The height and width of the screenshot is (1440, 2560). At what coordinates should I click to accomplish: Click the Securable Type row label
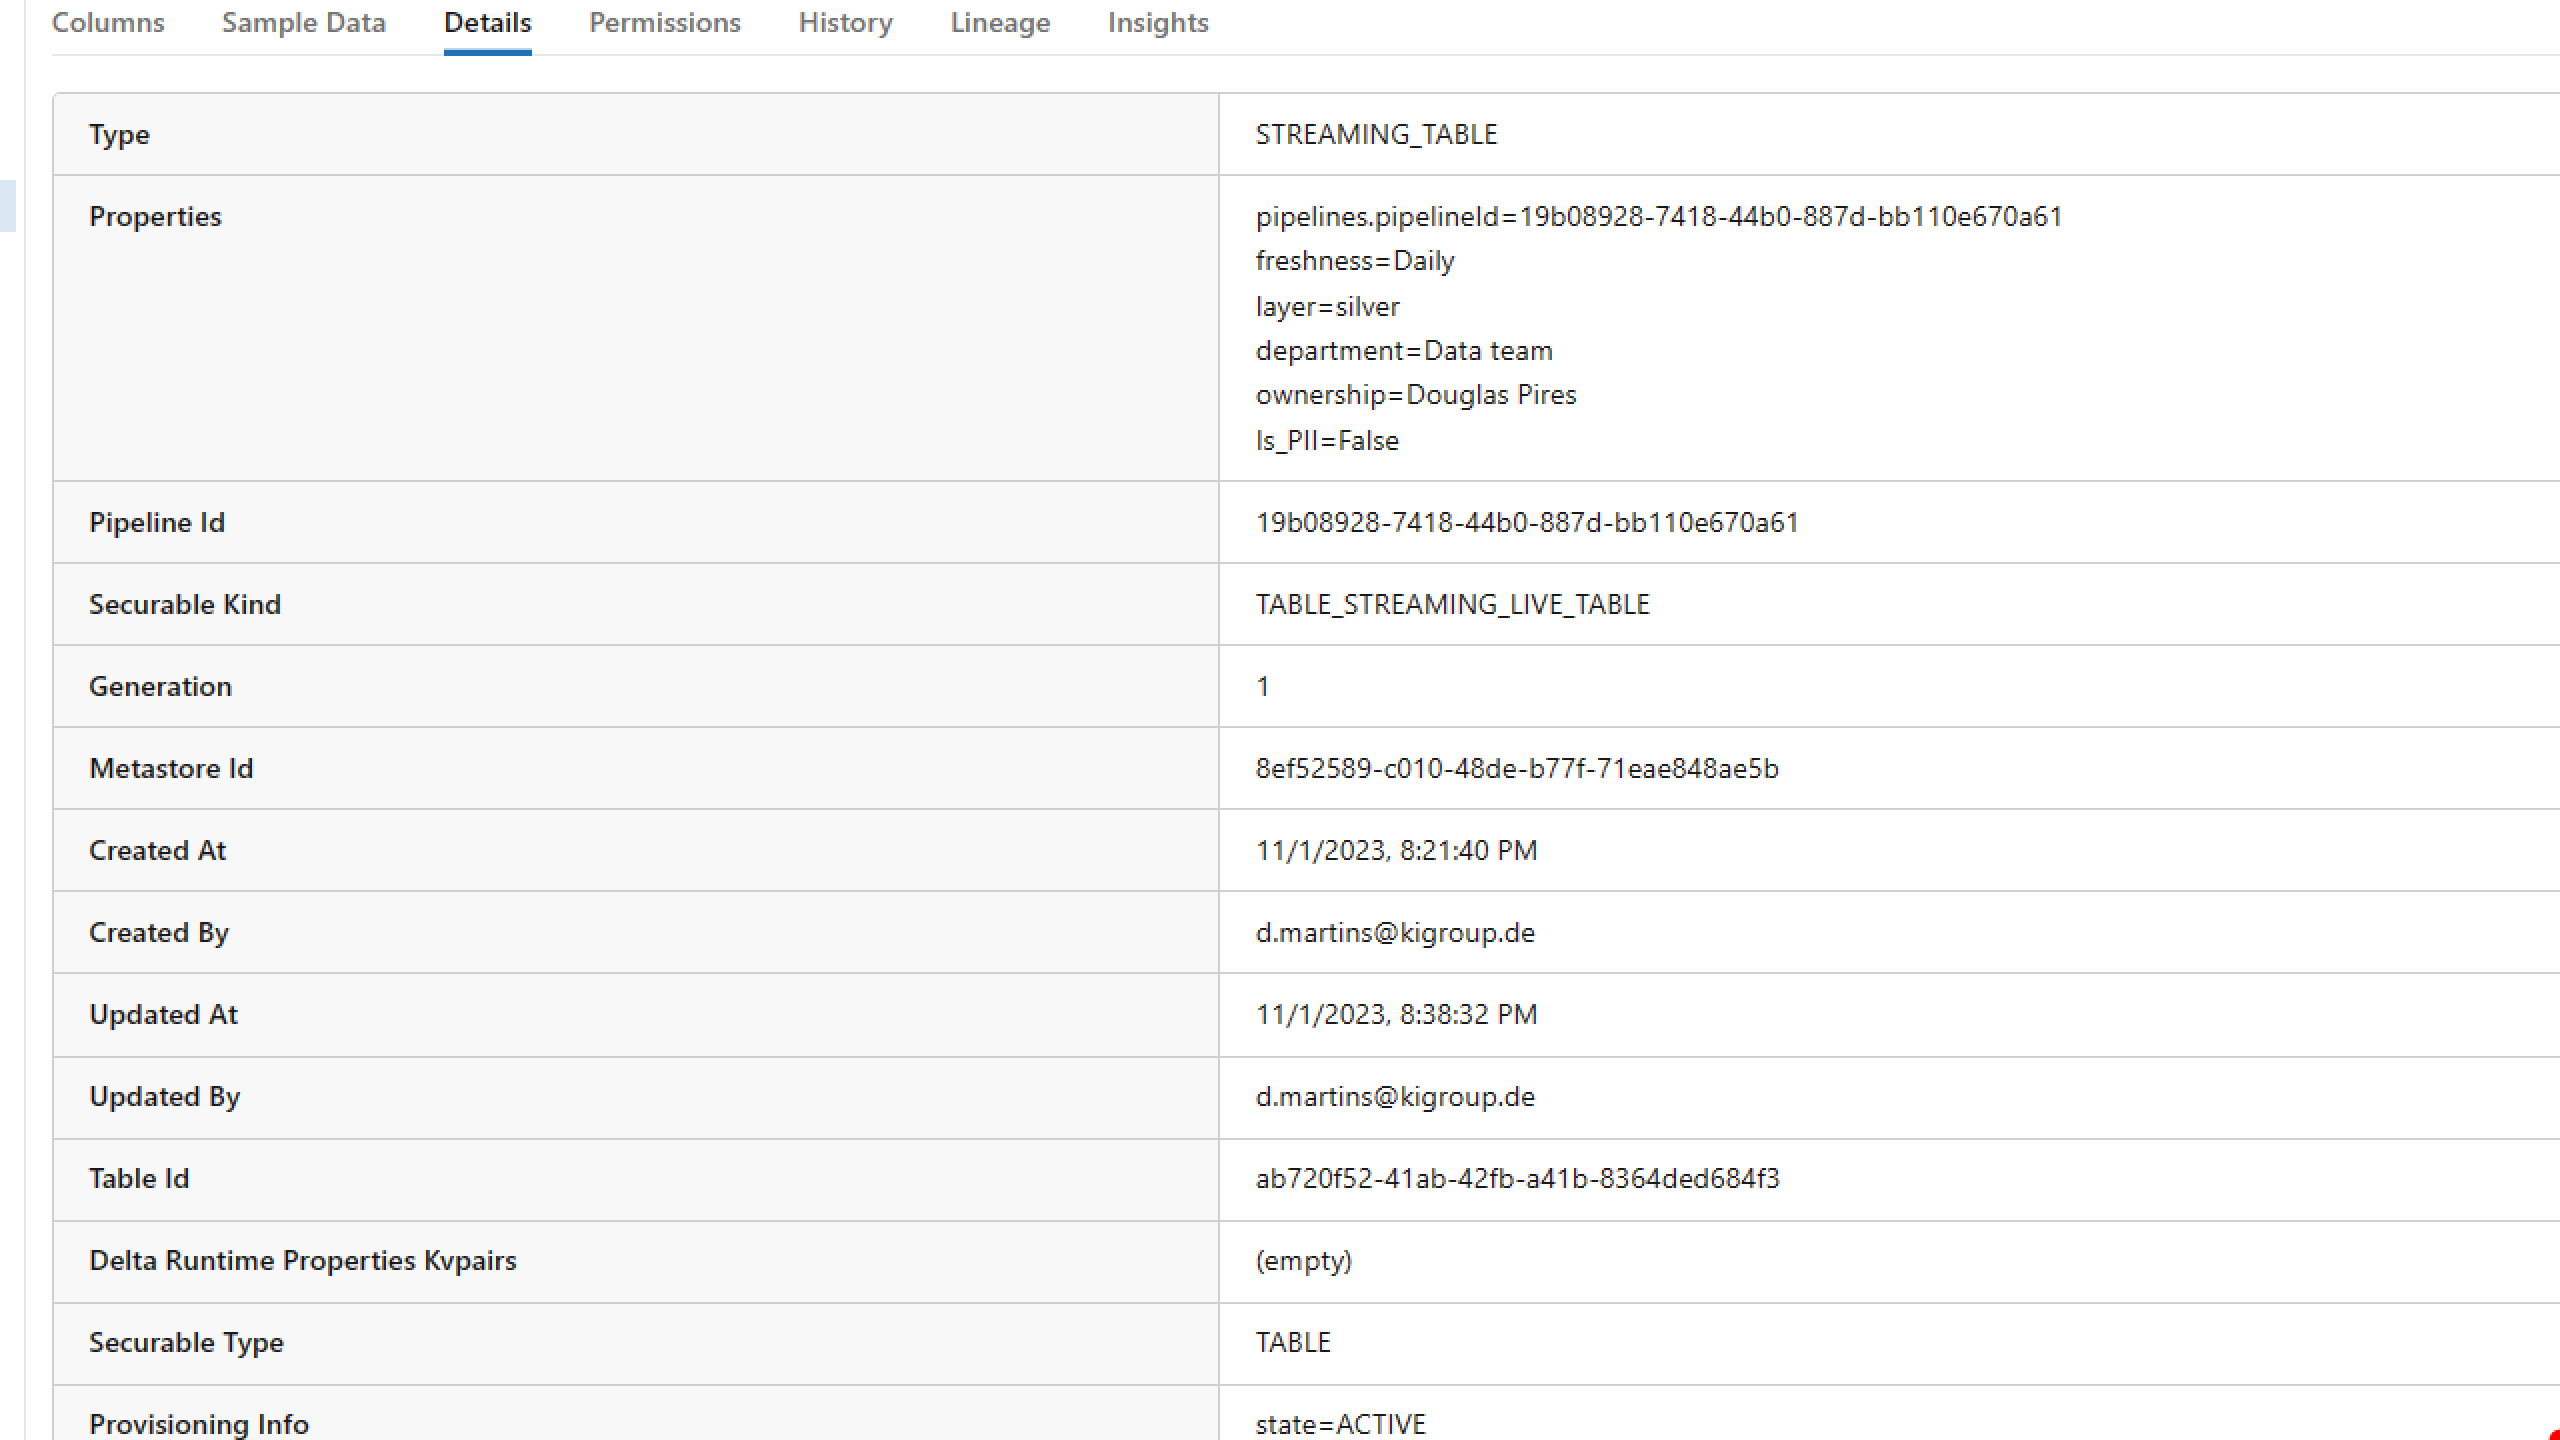click(x=186, y=1343)
